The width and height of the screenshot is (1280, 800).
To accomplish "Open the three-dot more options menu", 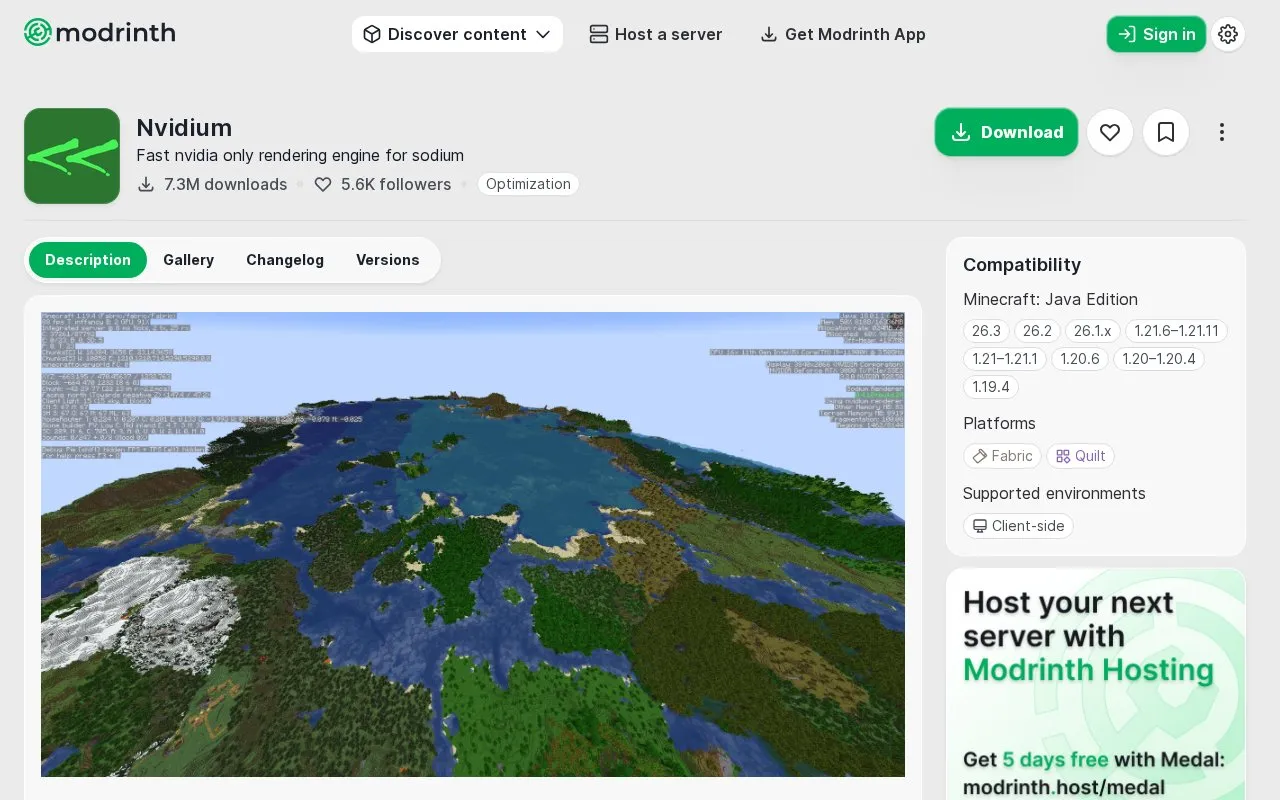I will pos(1222,132).
